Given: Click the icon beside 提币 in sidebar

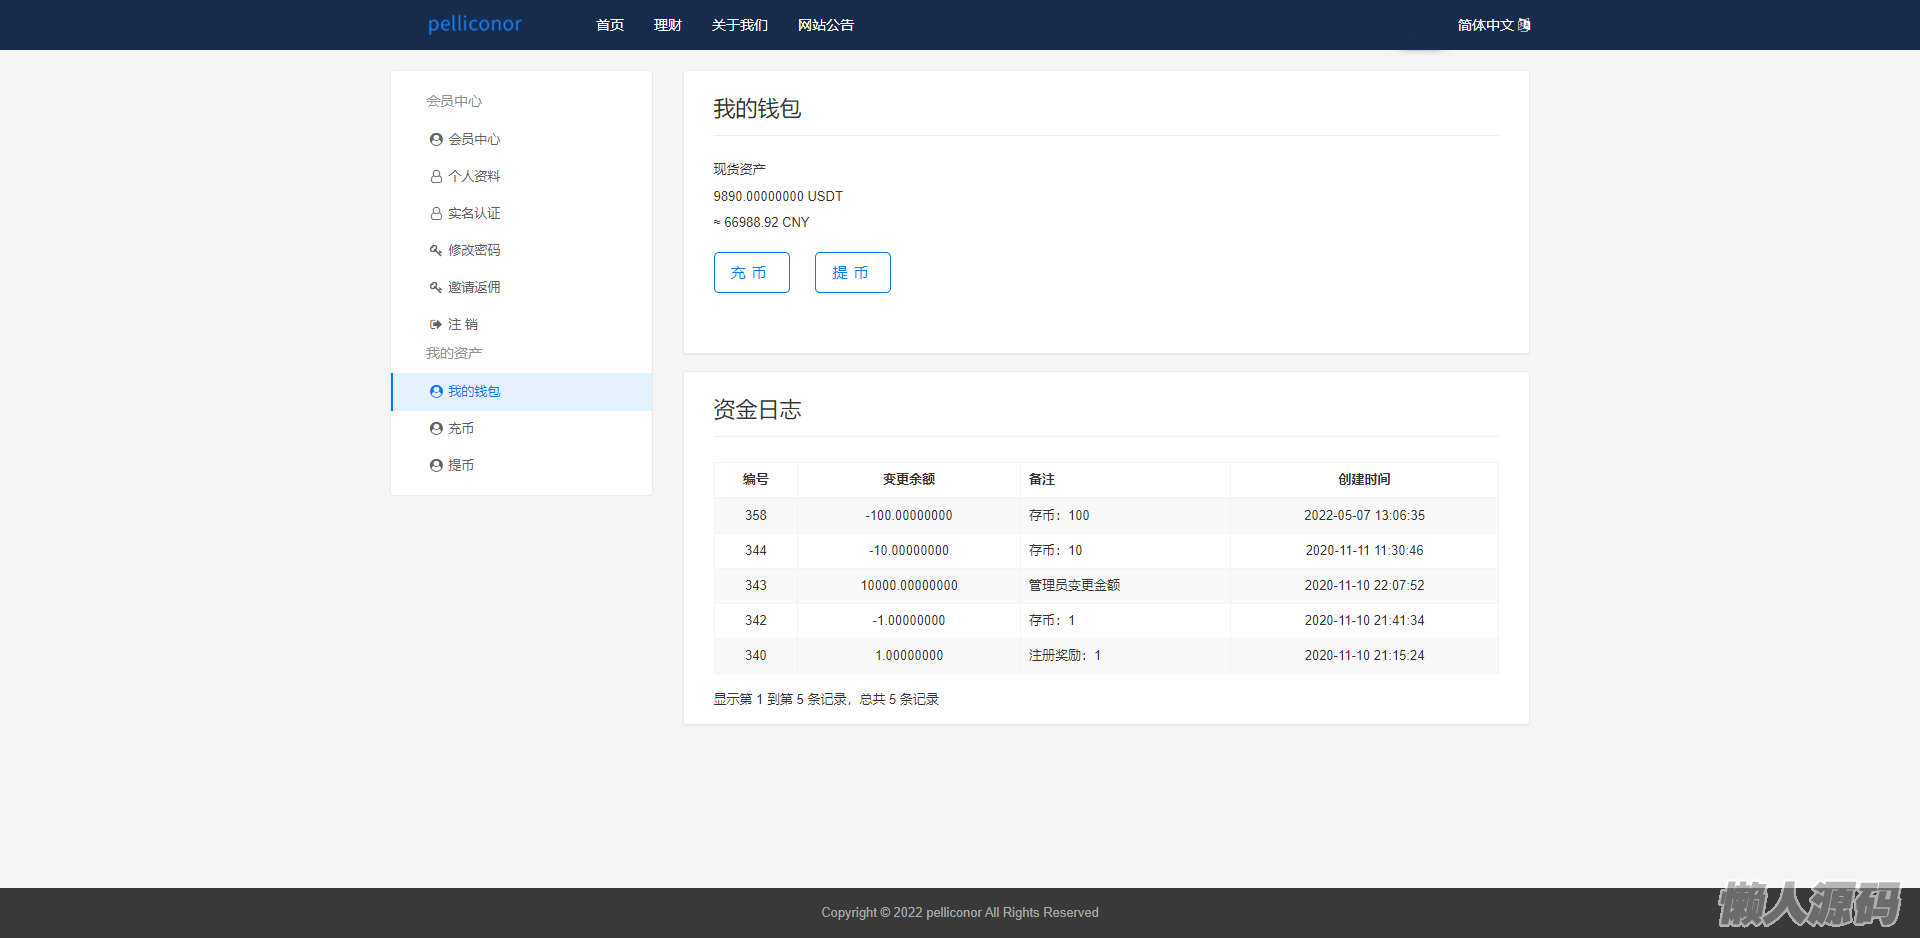Looking at the screenshot, I should point(436,466).
